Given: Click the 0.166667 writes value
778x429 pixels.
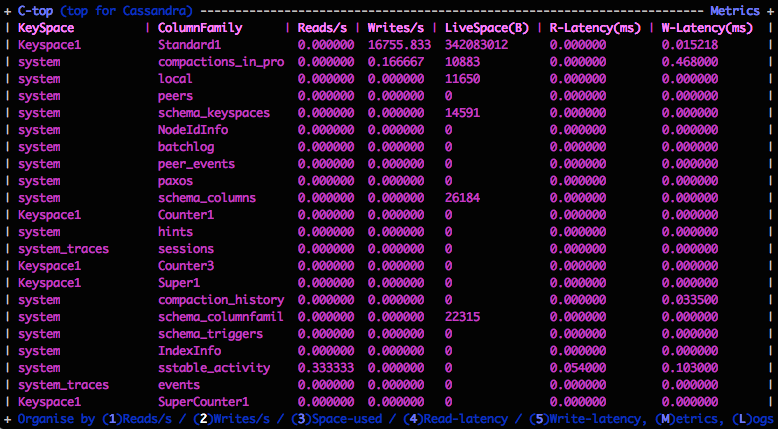Looking at the screenshot, I should pyautogui.click(x=396, y=62).
